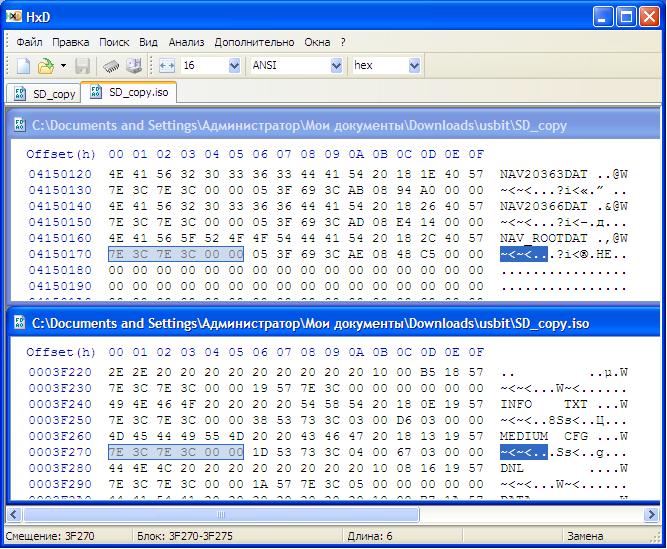Open the Файл menu
The height and width of the screenshot is (549, 667).
[29, 43]
